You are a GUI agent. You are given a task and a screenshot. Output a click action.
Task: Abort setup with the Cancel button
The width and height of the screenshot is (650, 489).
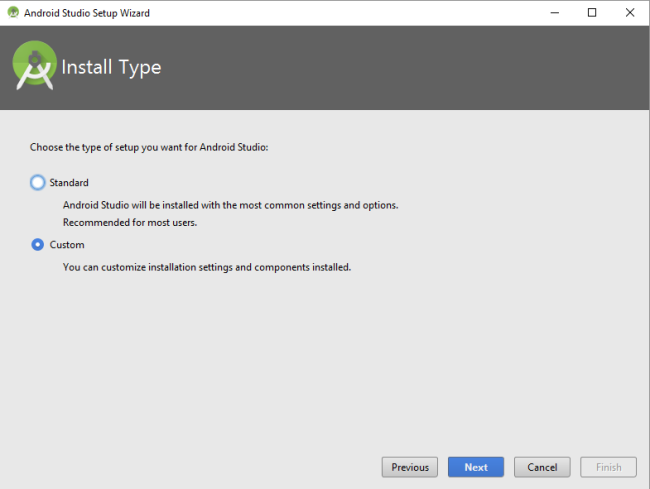tap(542, 467)
